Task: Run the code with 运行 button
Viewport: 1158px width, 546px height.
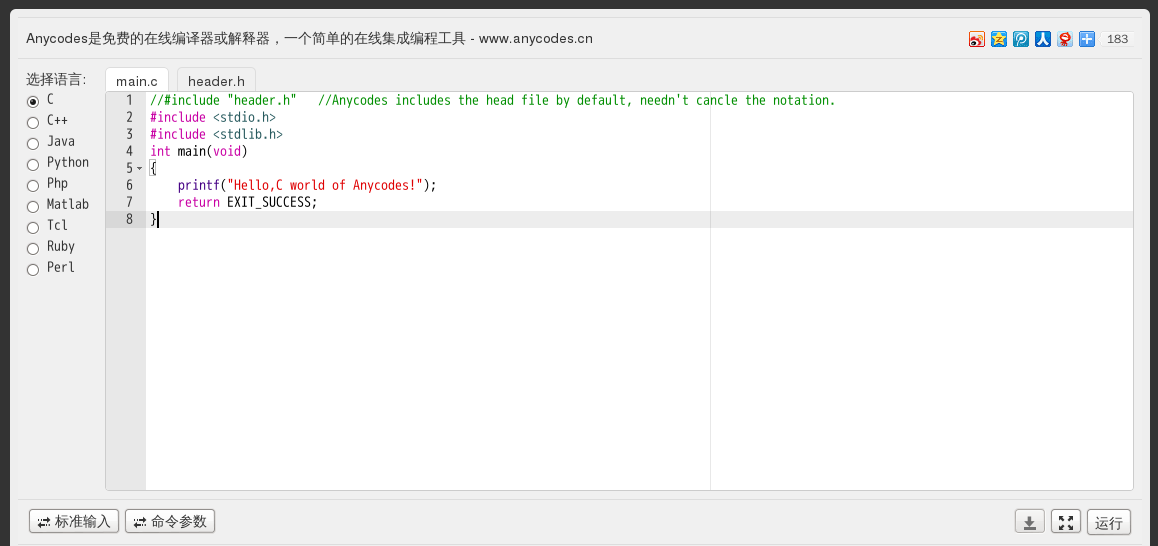Action: tap(1109, 522)
